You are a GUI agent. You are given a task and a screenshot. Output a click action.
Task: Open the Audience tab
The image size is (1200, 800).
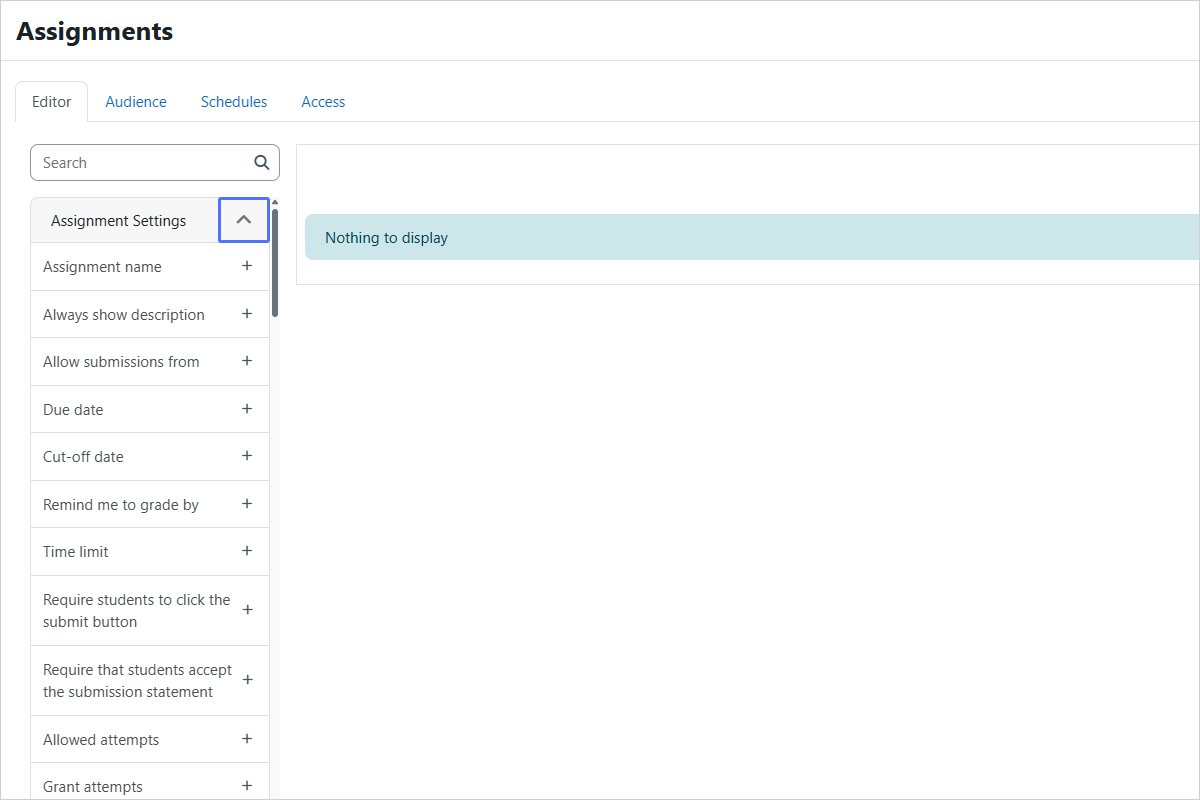(136, 102)
